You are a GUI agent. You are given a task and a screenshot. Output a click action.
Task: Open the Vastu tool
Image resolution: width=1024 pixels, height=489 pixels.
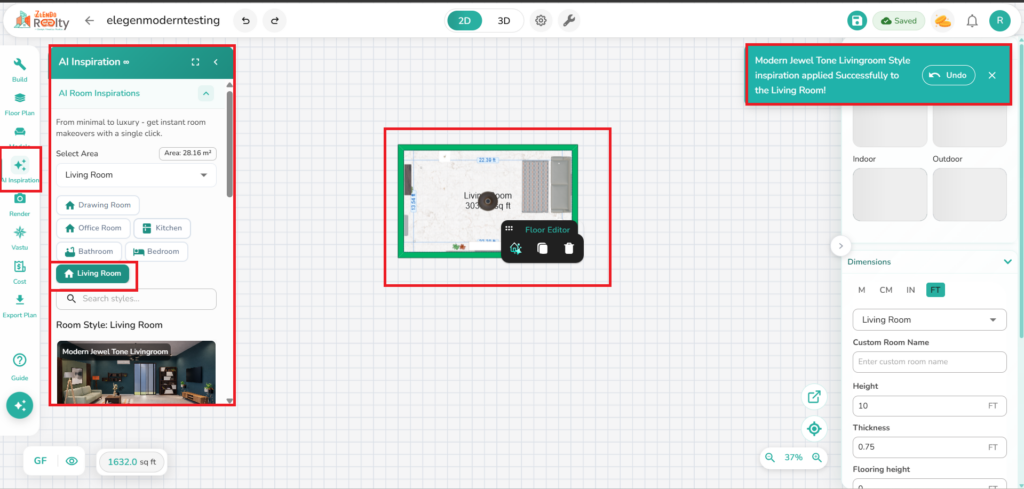tap(20, 237)
